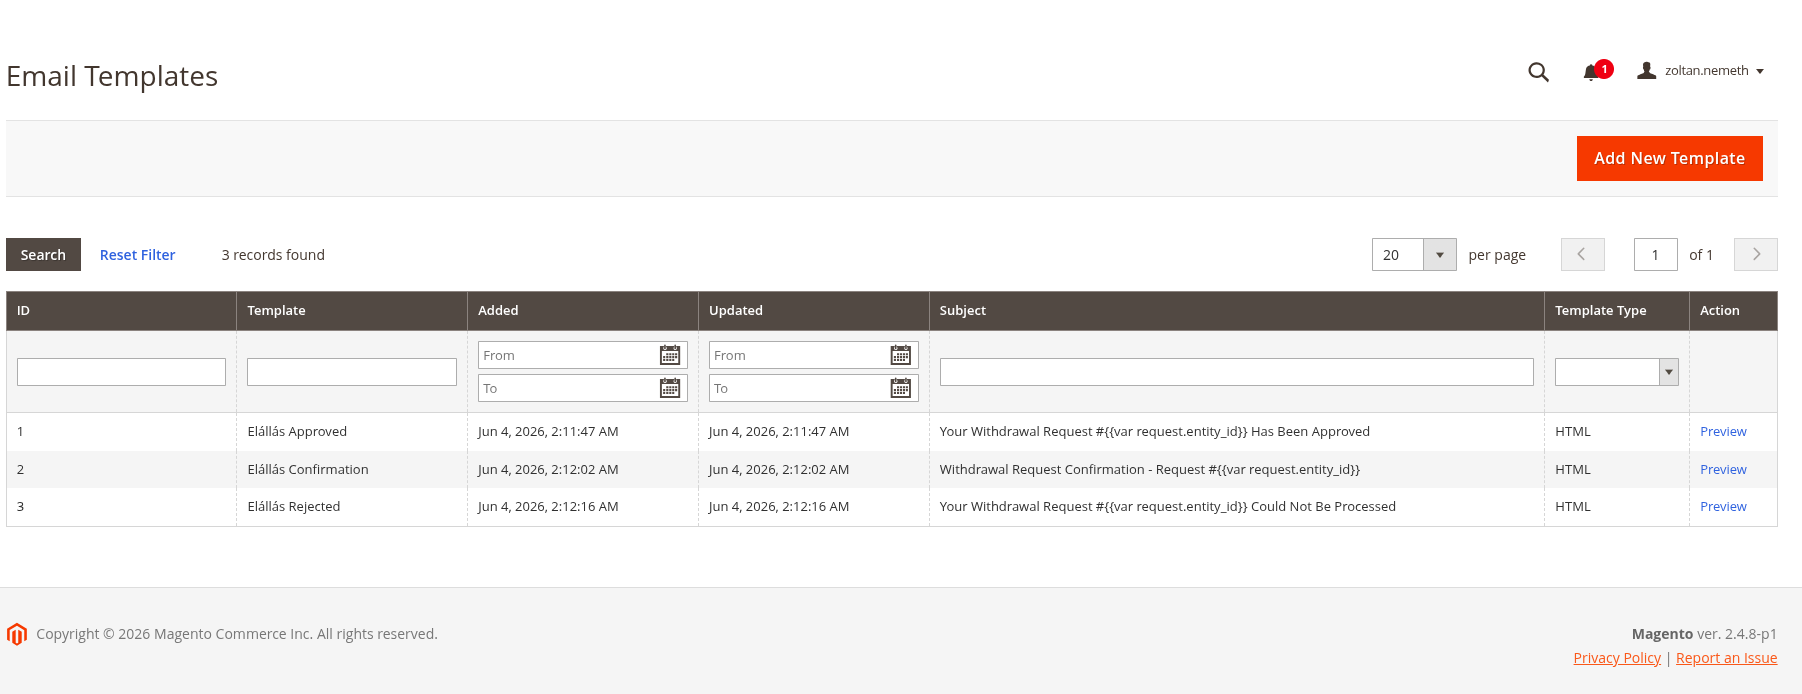1802x694 pixels.
Task: Click the Email Templates page title
Action: (112, 76)
